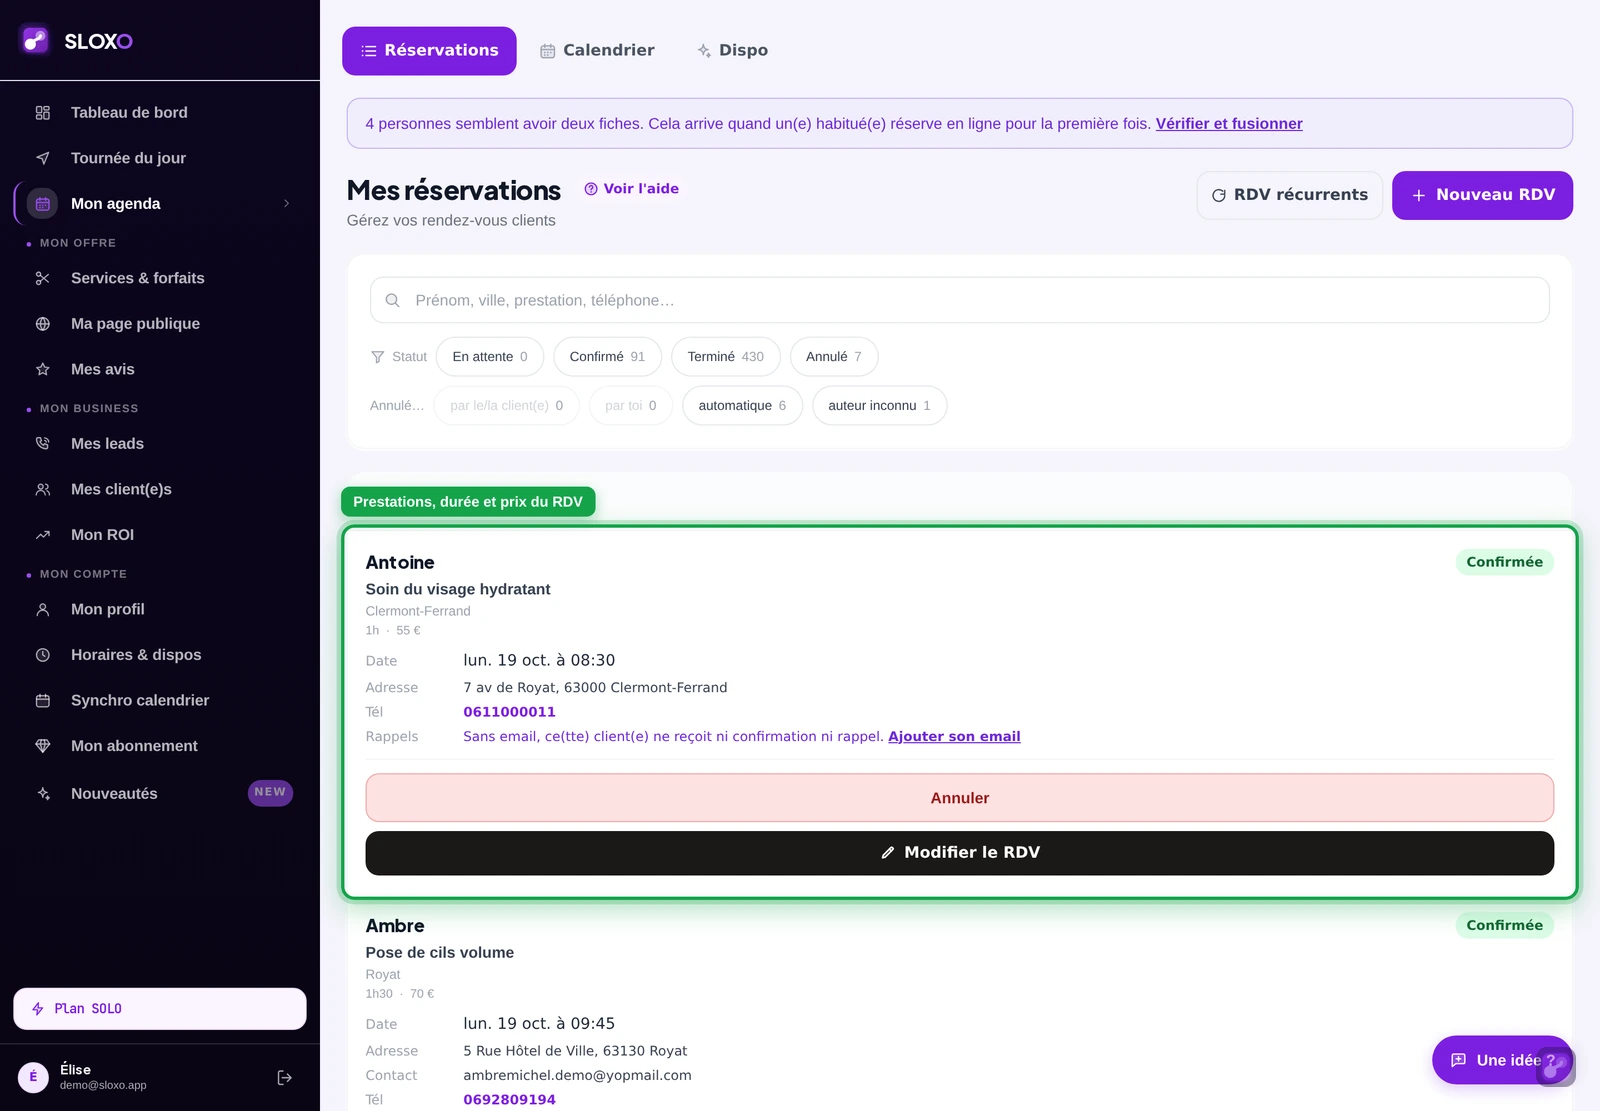
Task: Open the Plan SOLO banner
Action: coord(160,1009)
